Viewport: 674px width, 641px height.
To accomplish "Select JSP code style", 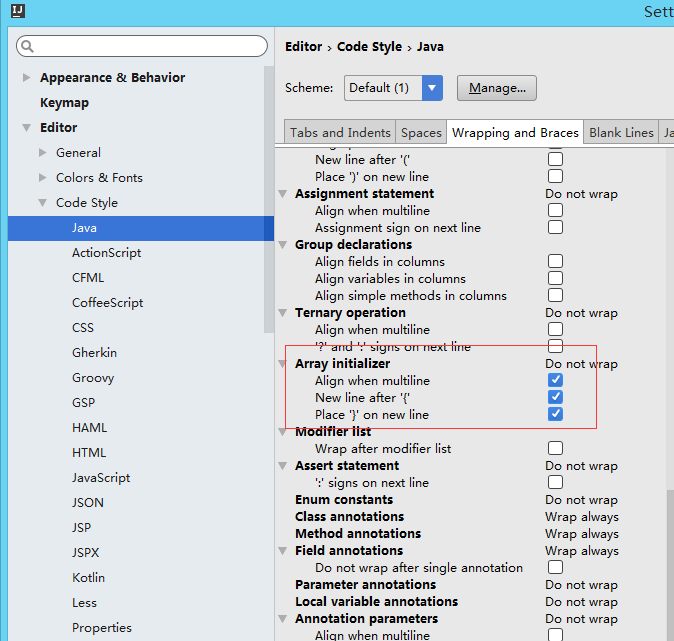I will click(x=81, y=528).
